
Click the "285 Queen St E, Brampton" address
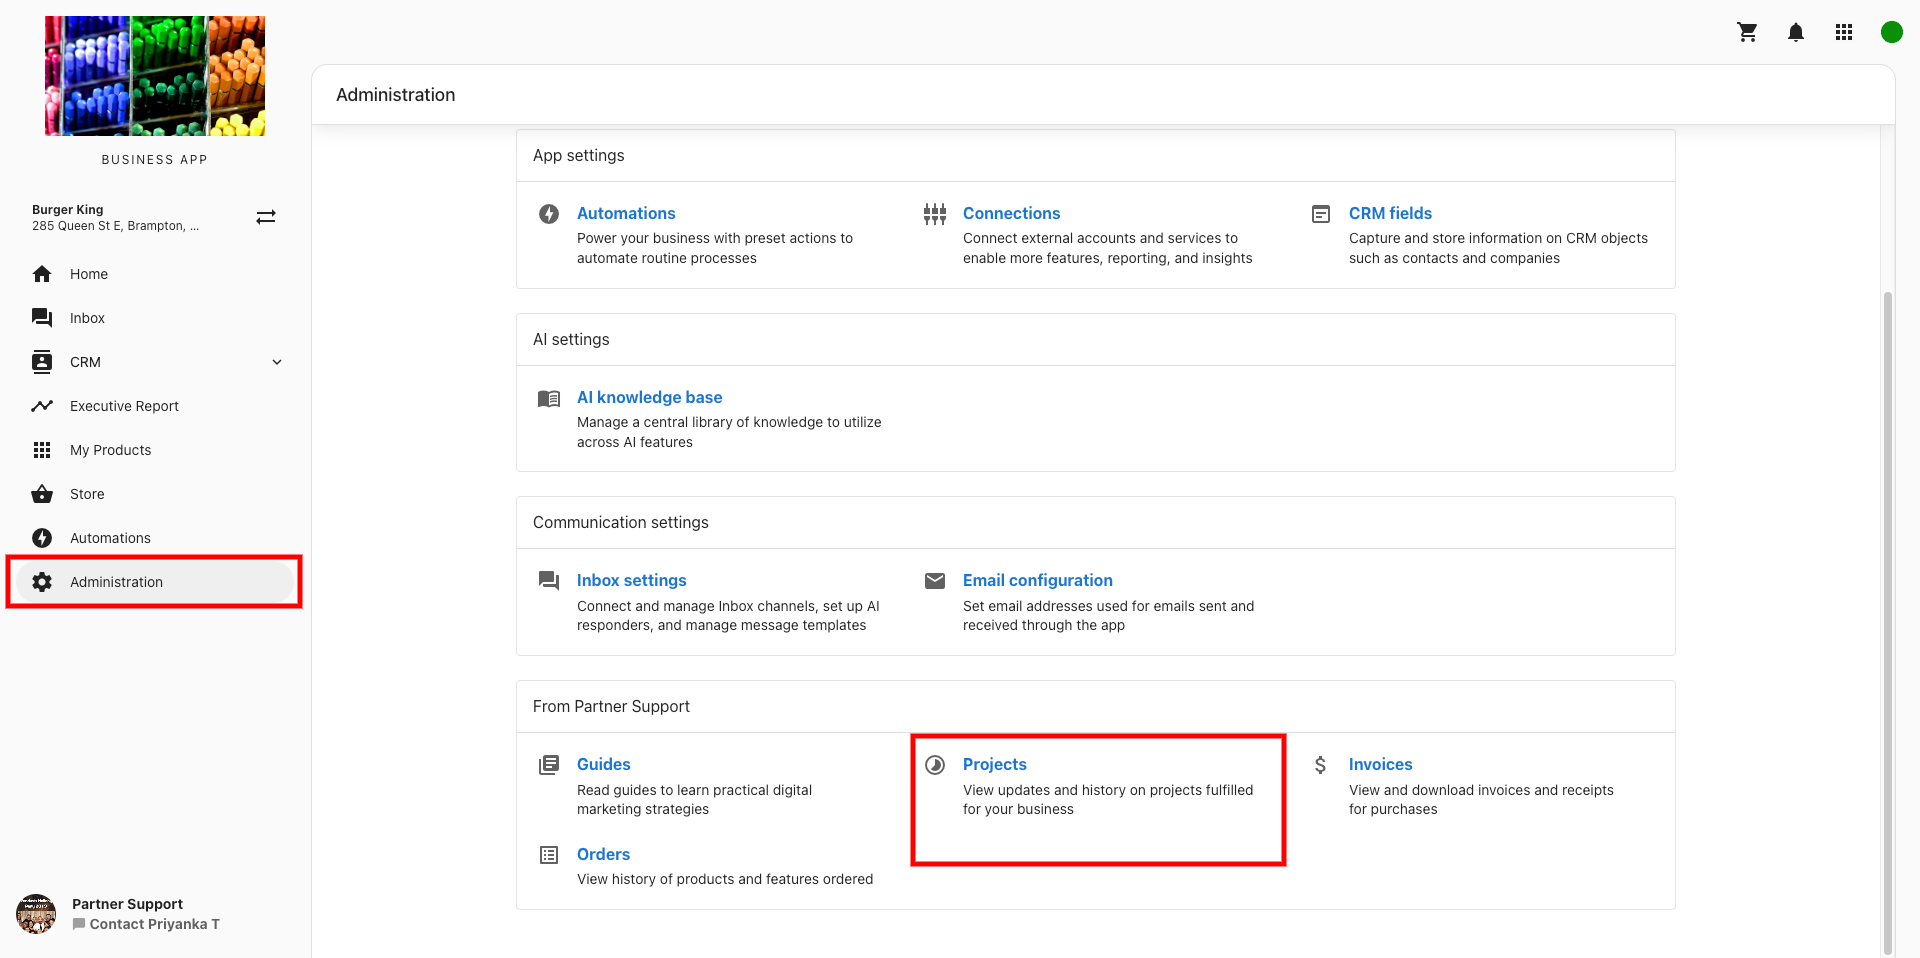pos(115,226)
